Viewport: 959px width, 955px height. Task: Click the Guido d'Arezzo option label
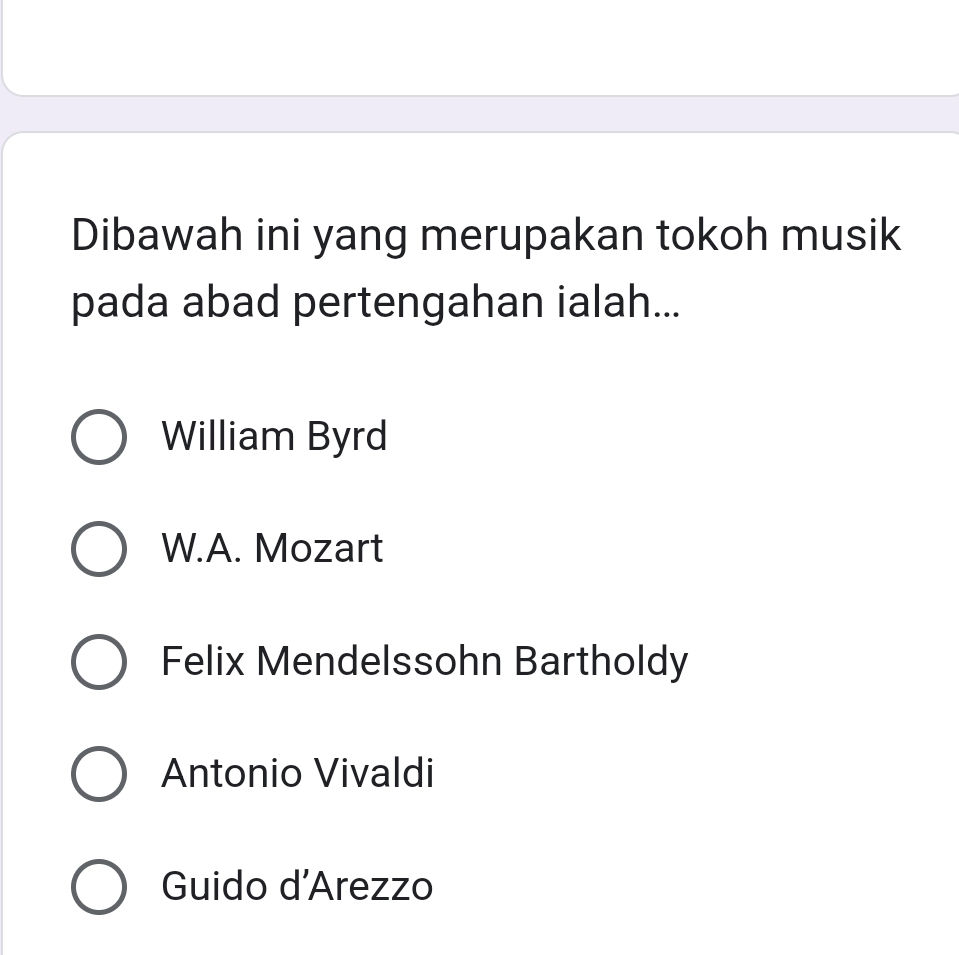(x=297, y=887)
